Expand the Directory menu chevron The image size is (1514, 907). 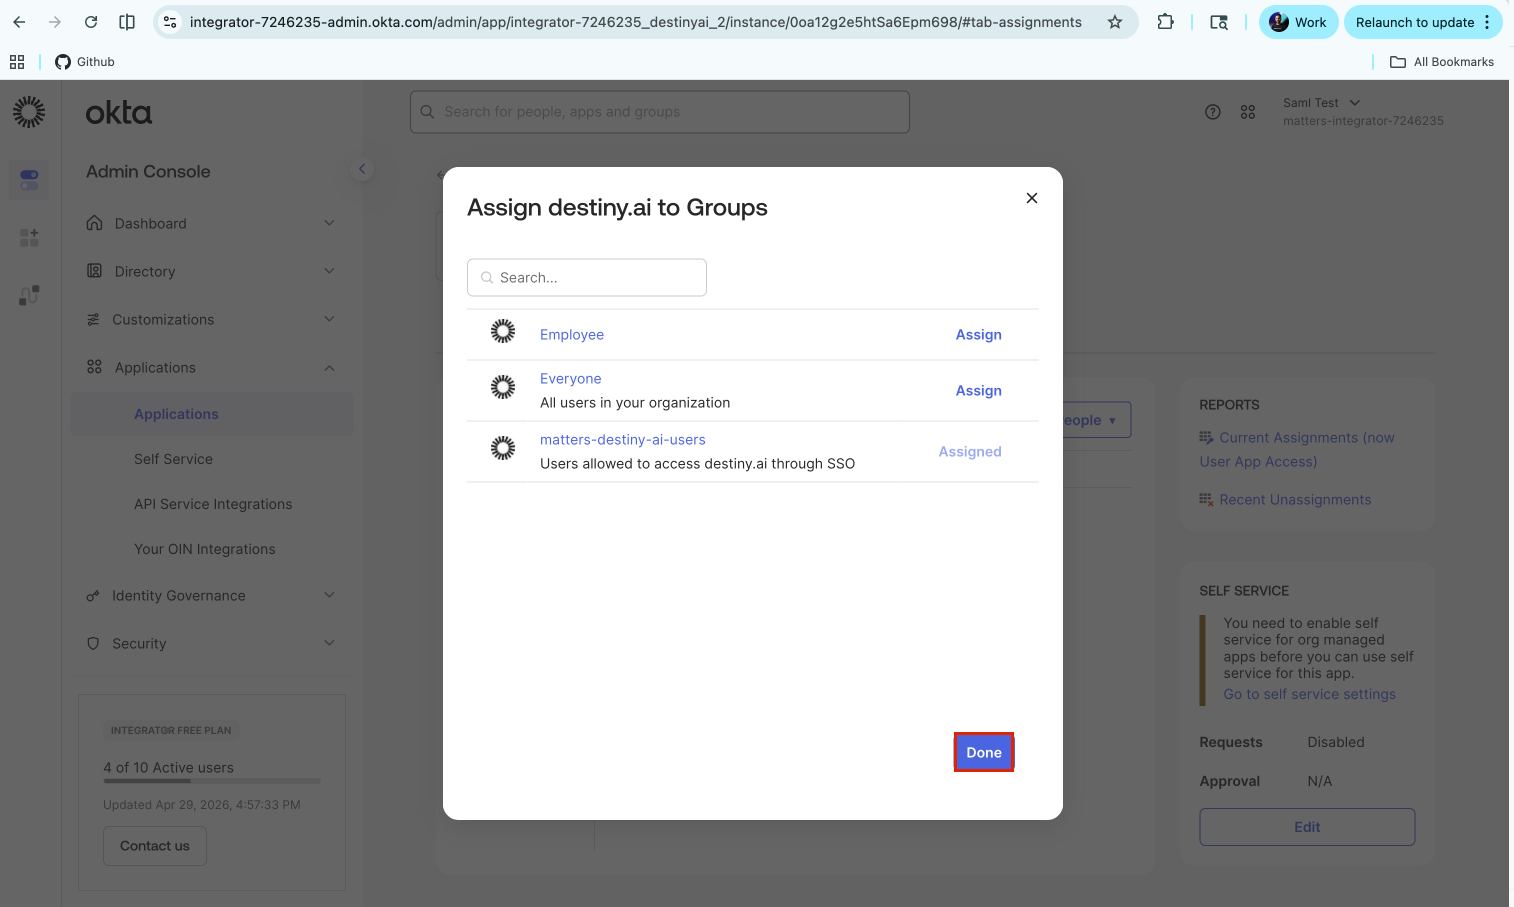click(329, 271)
